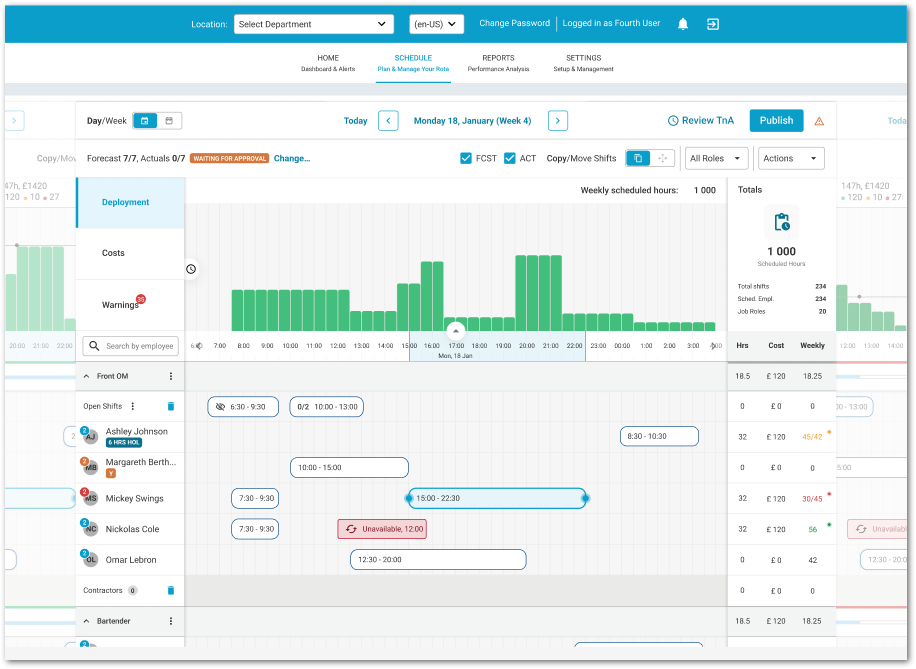Go to the previous day arrow
The width and height of the screenshot is (916, 669).
388,121
